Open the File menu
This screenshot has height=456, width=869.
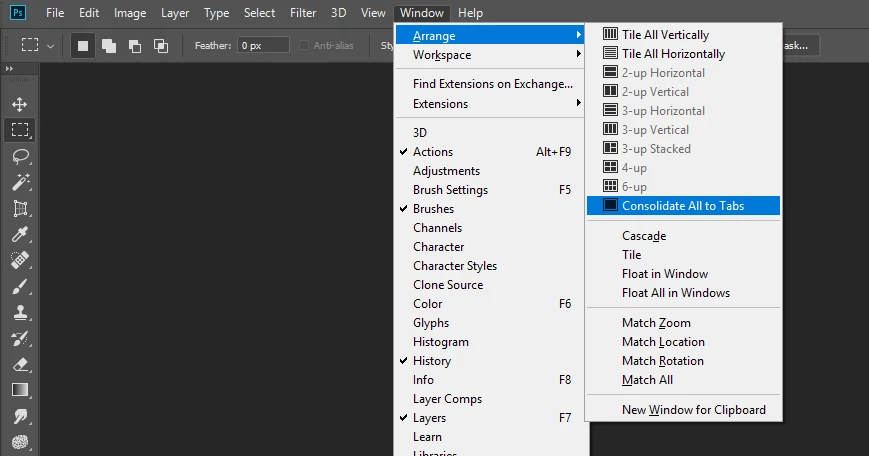click(55, 13)
